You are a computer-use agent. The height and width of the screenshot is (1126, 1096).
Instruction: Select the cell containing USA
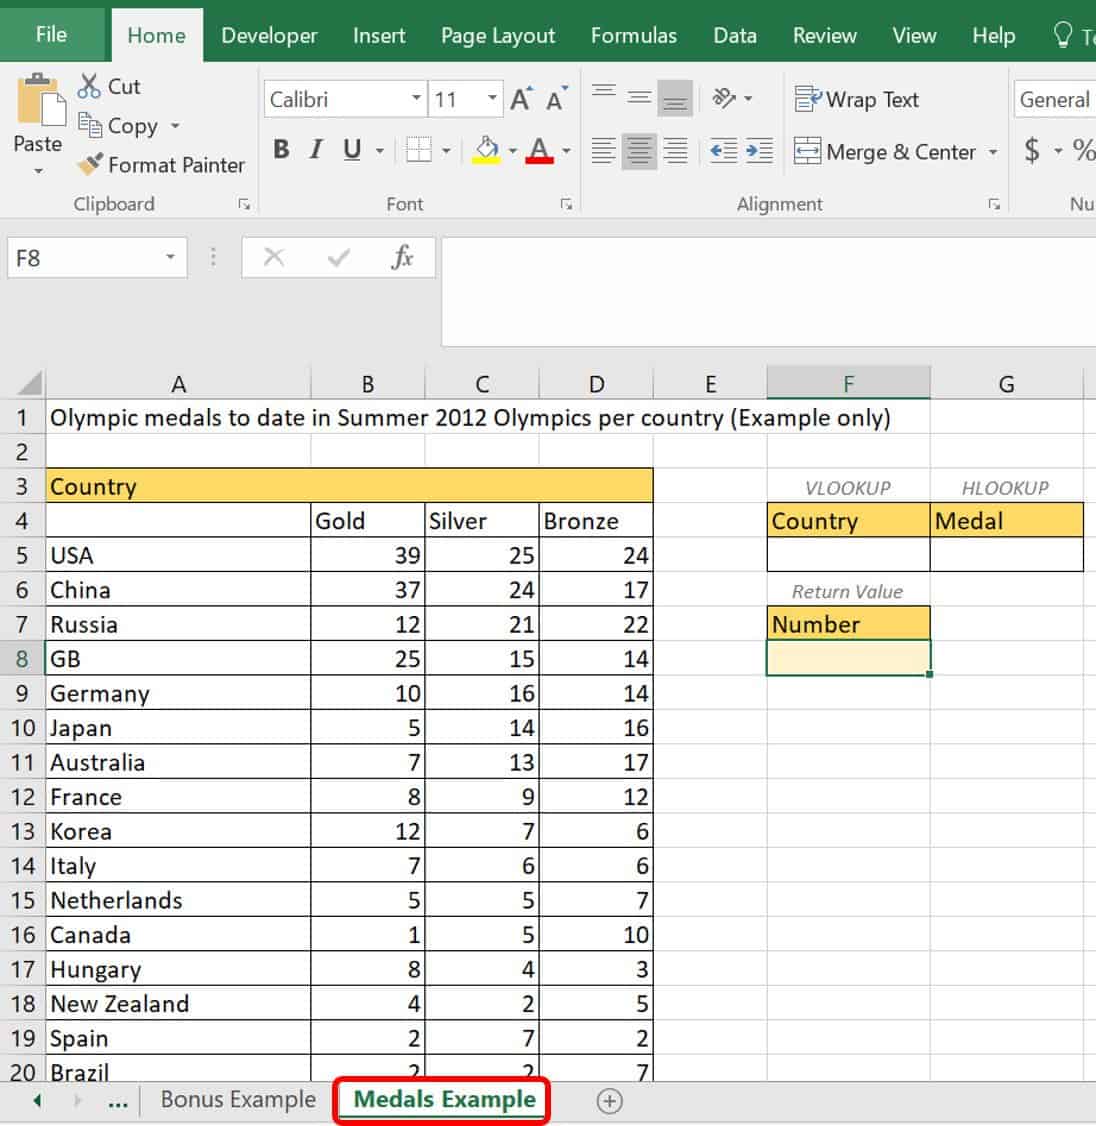point(178,555)
